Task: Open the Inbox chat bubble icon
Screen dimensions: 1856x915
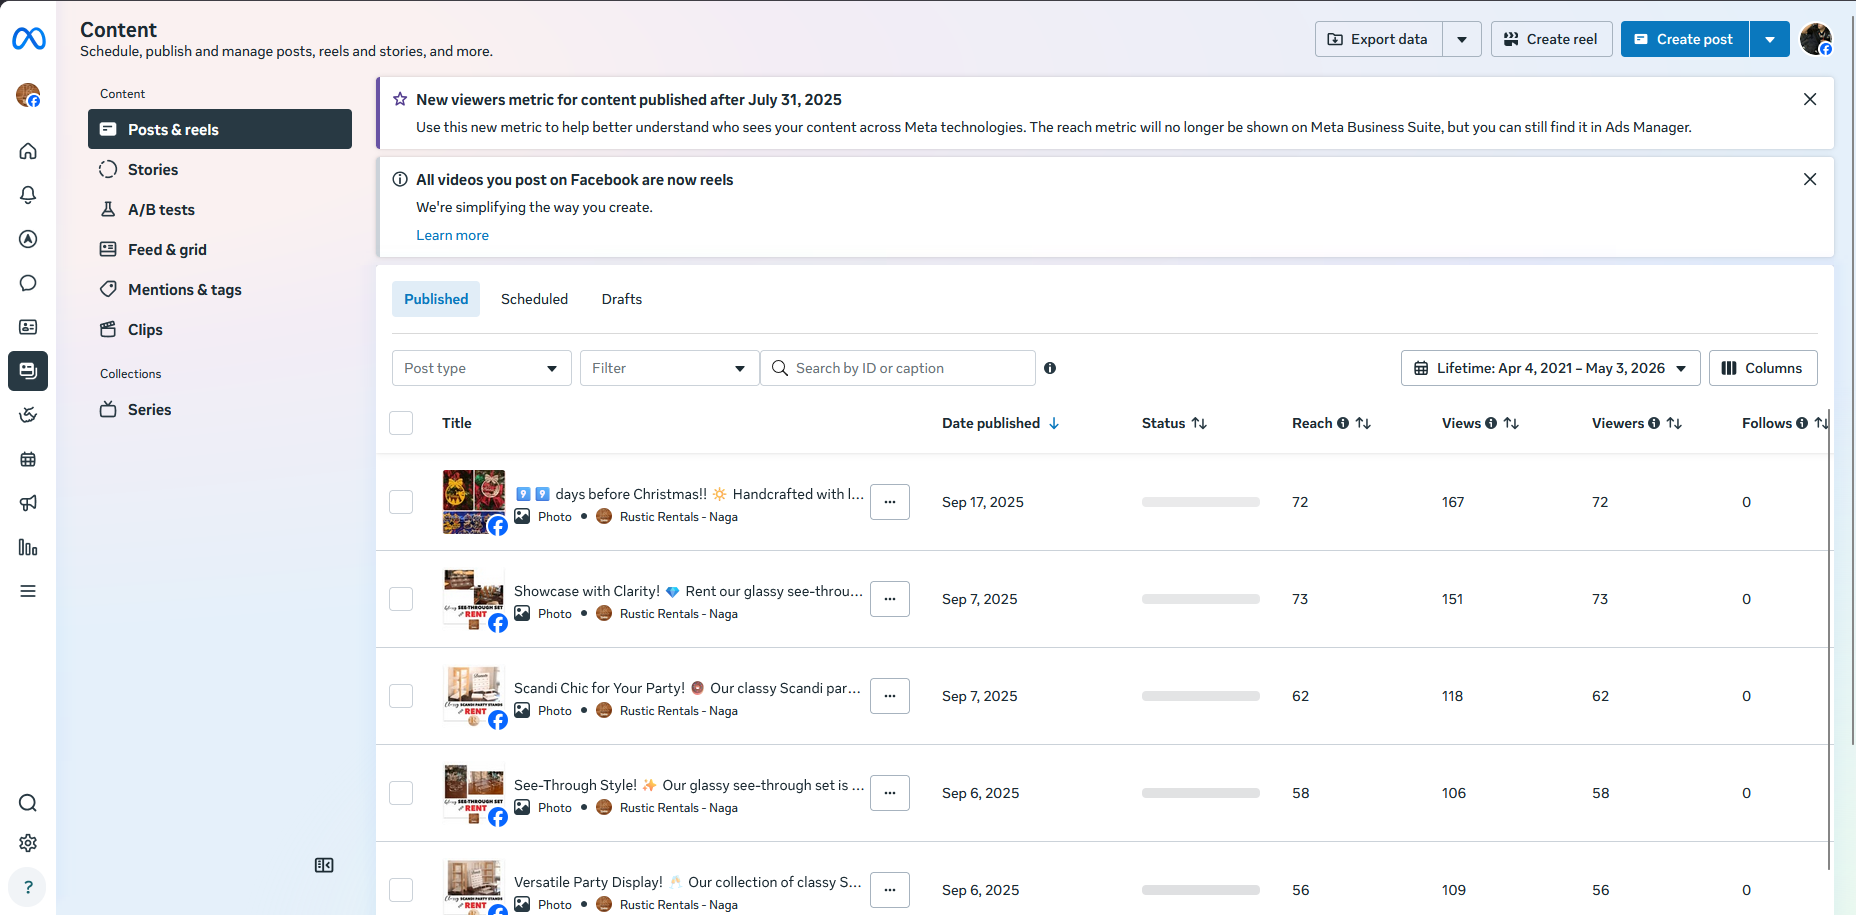Action: pyautogui.click(x=28, y=283)
